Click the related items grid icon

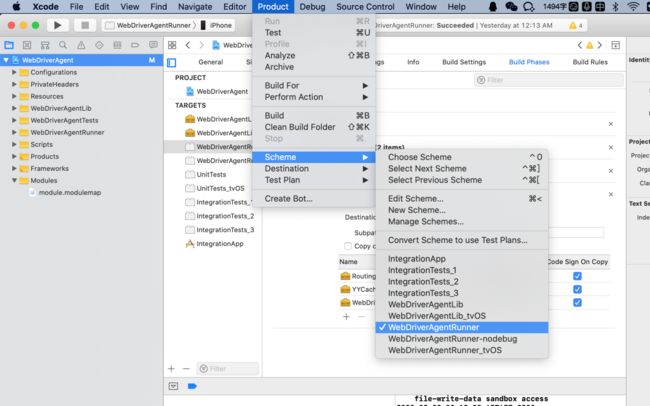tap(172, 45)
